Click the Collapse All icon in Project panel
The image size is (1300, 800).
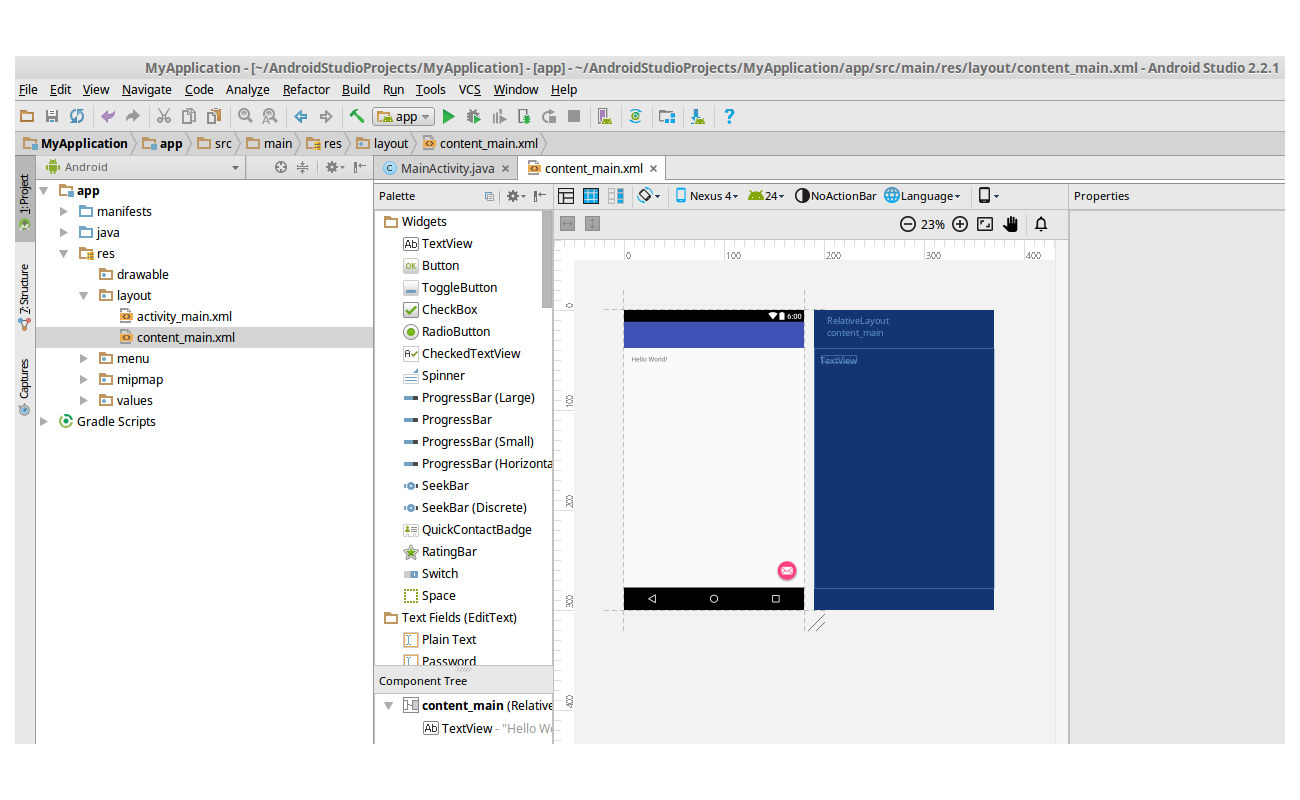tap(302, 167)
